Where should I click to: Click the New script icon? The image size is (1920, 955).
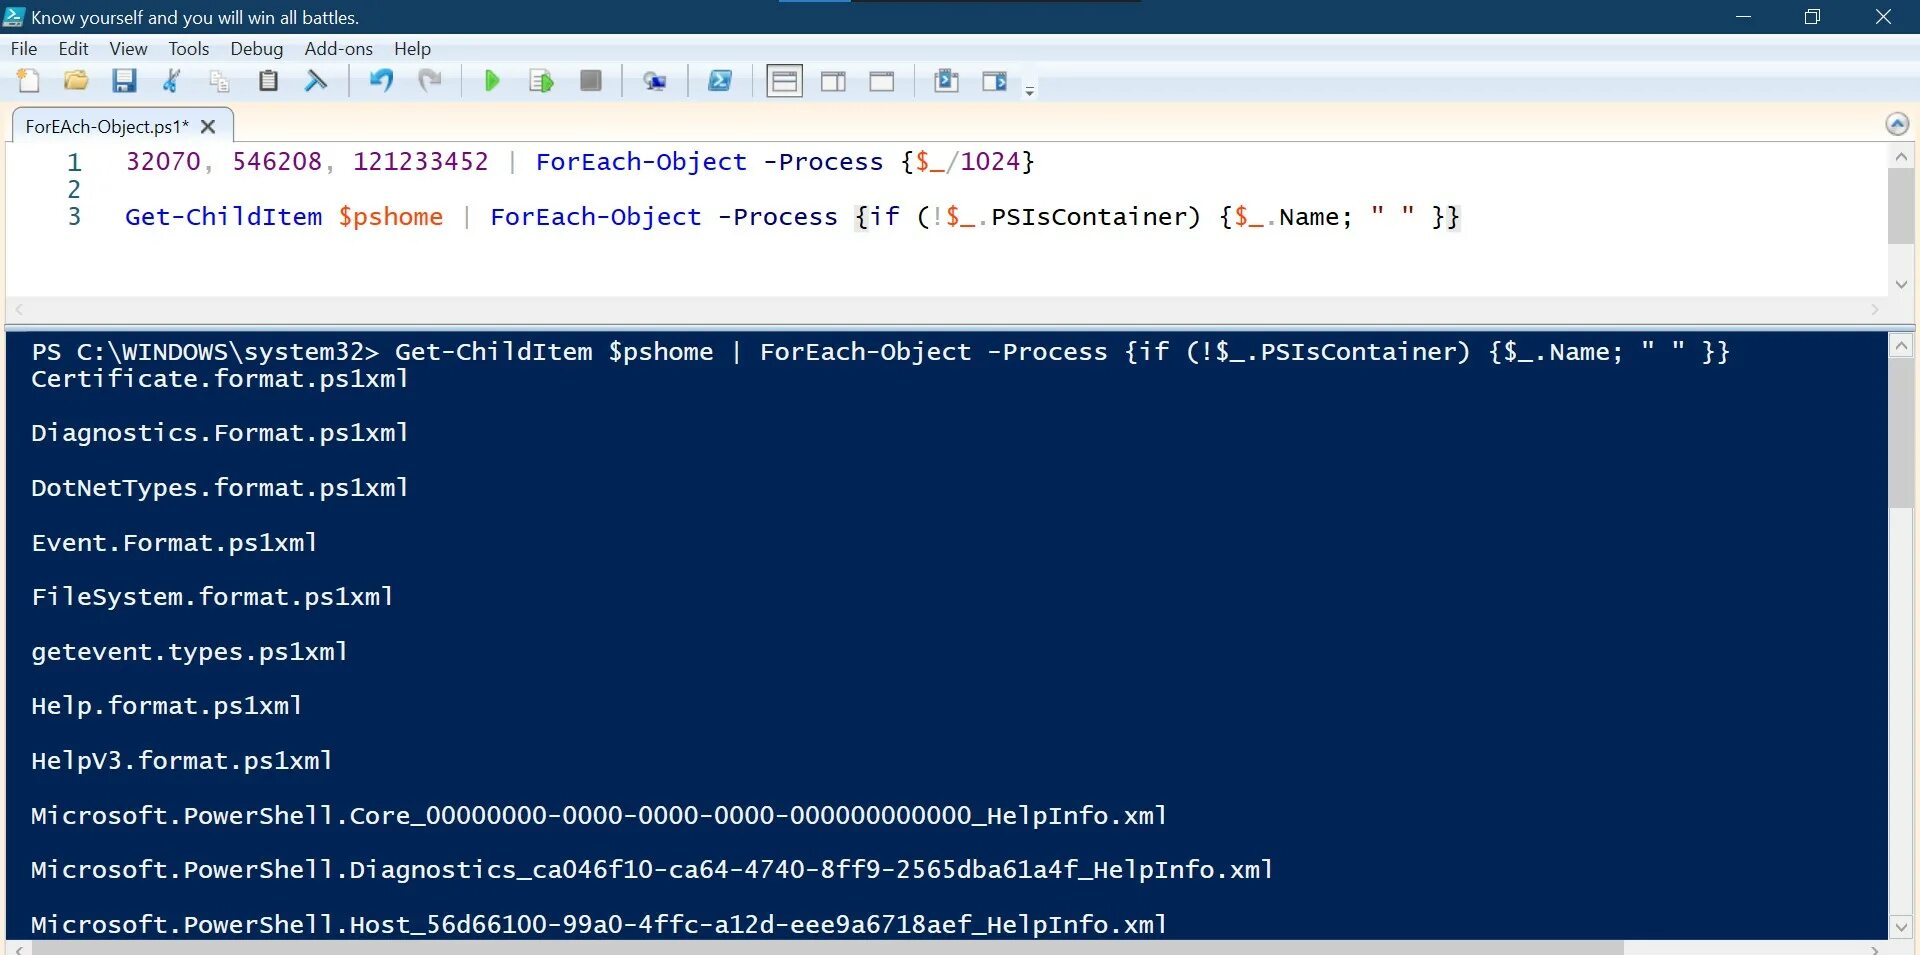29,81
